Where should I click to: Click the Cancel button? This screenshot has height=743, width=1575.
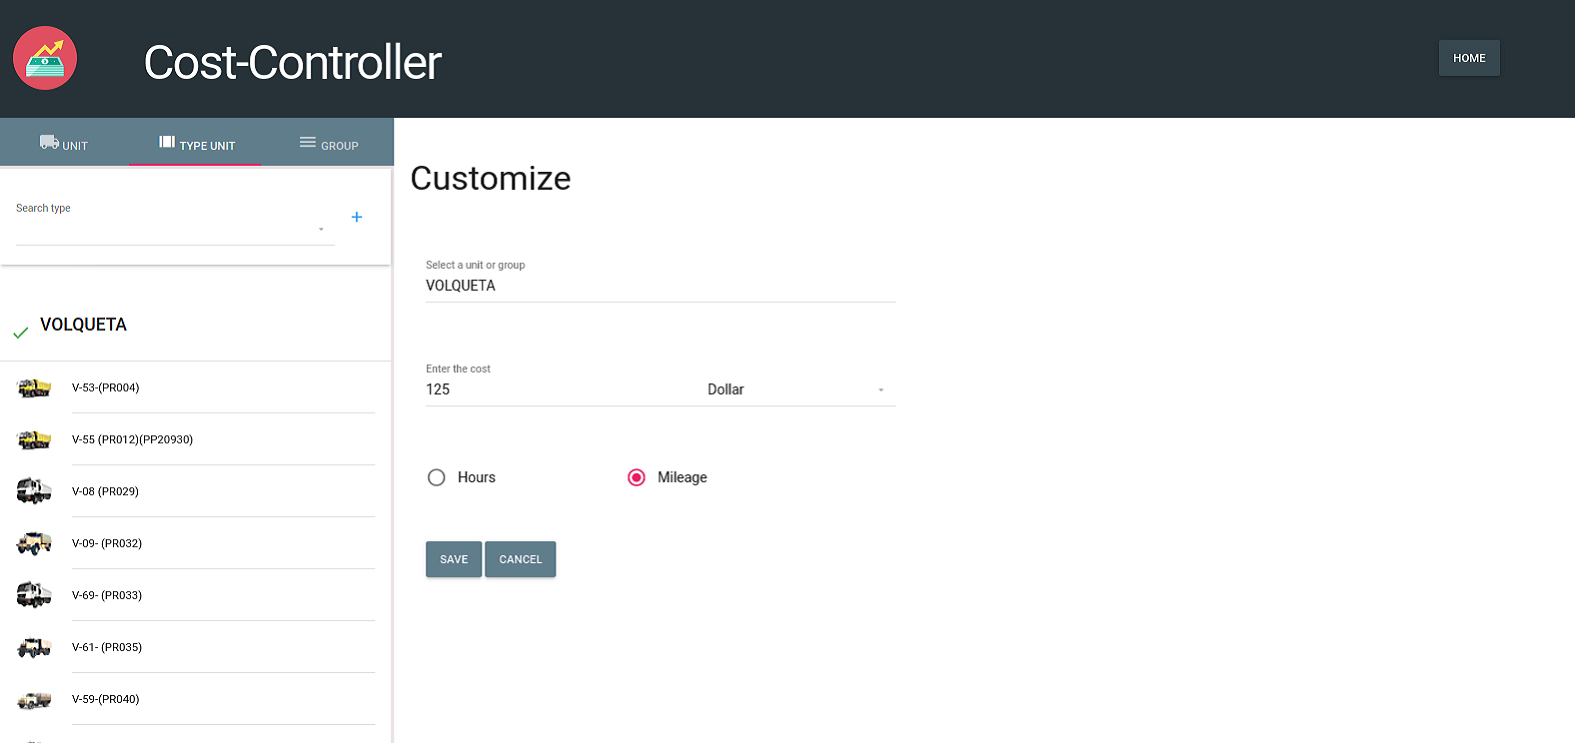520,559
